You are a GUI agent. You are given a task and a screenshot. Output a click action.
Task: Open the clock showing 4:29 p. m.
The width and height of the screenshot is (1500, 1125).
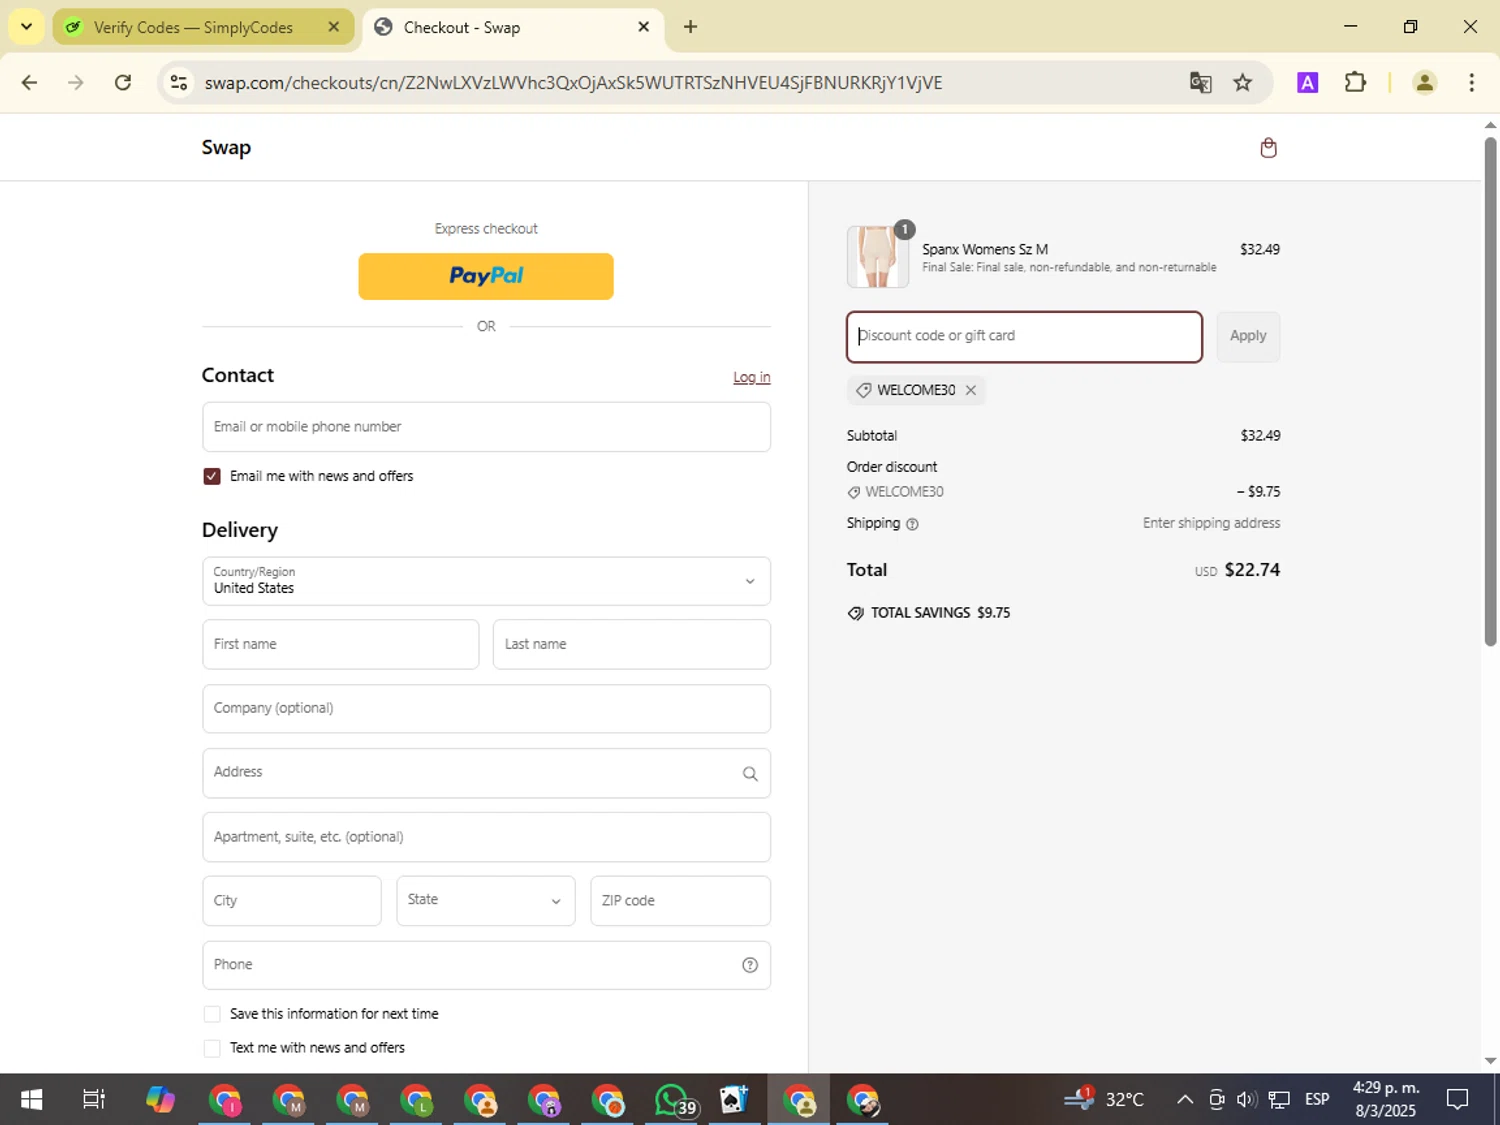tap(1386, 1100)
